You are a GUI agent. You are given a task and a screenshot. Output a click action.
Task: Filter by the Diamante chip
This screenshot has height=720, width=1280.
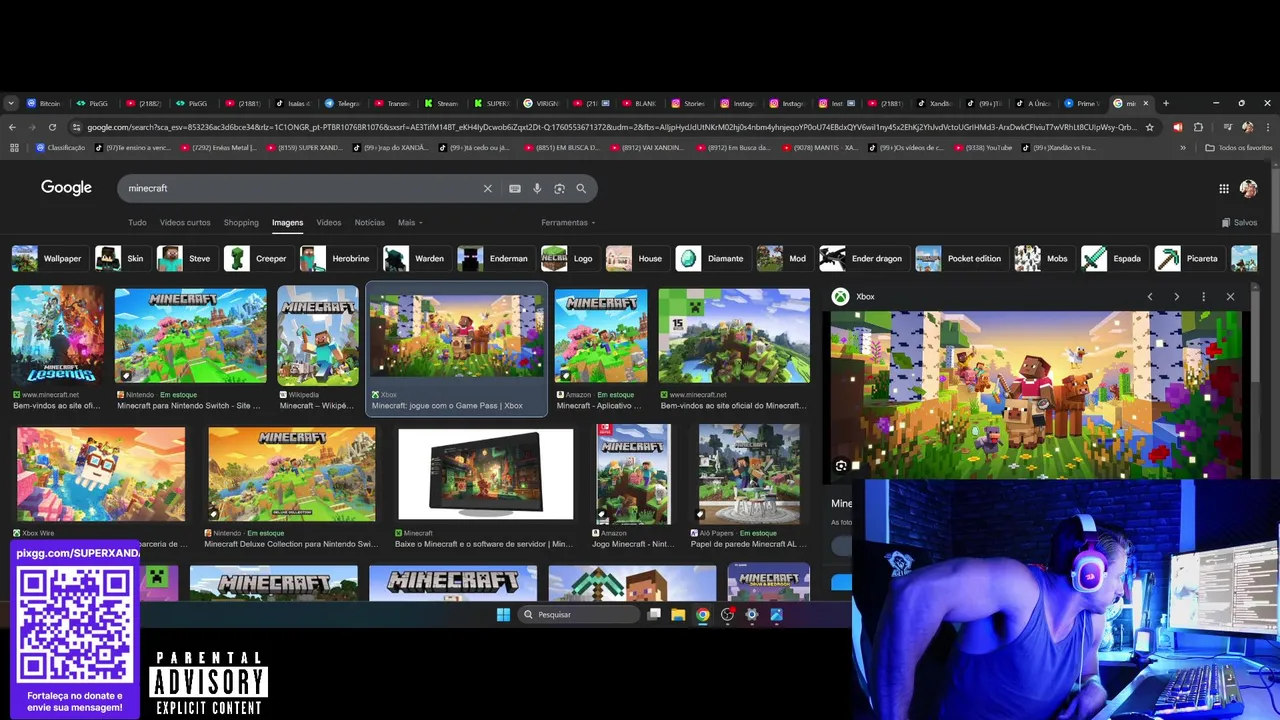click(x=712, y=259)
